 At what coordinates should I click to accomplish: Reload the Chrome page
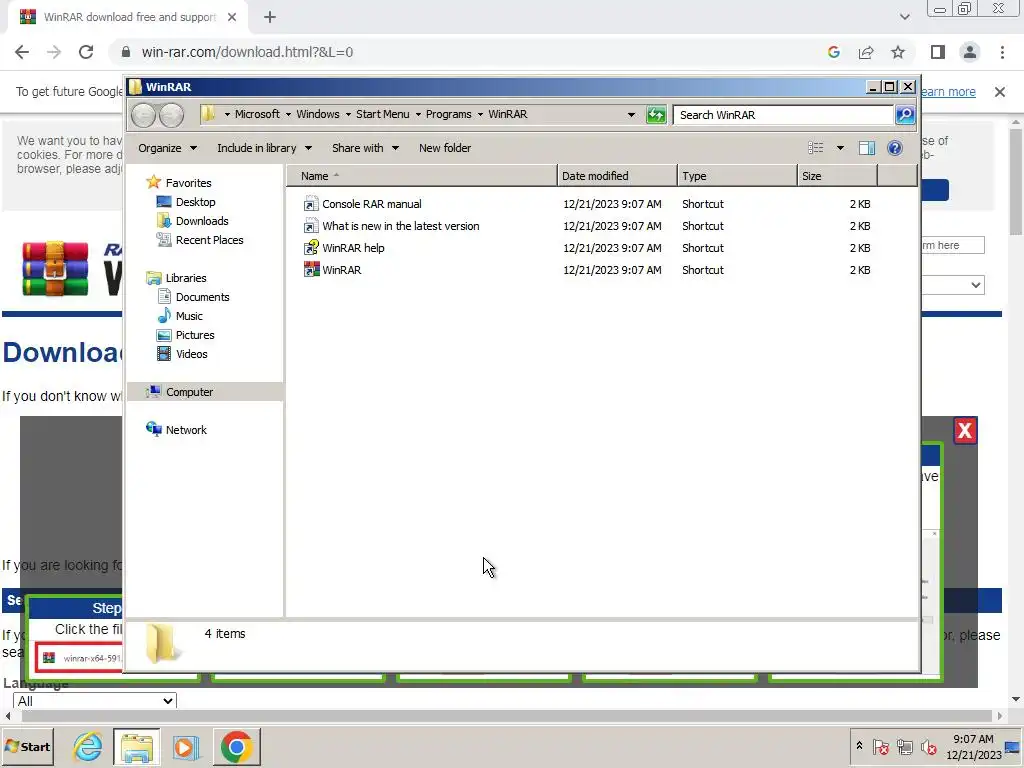[86, 52]
